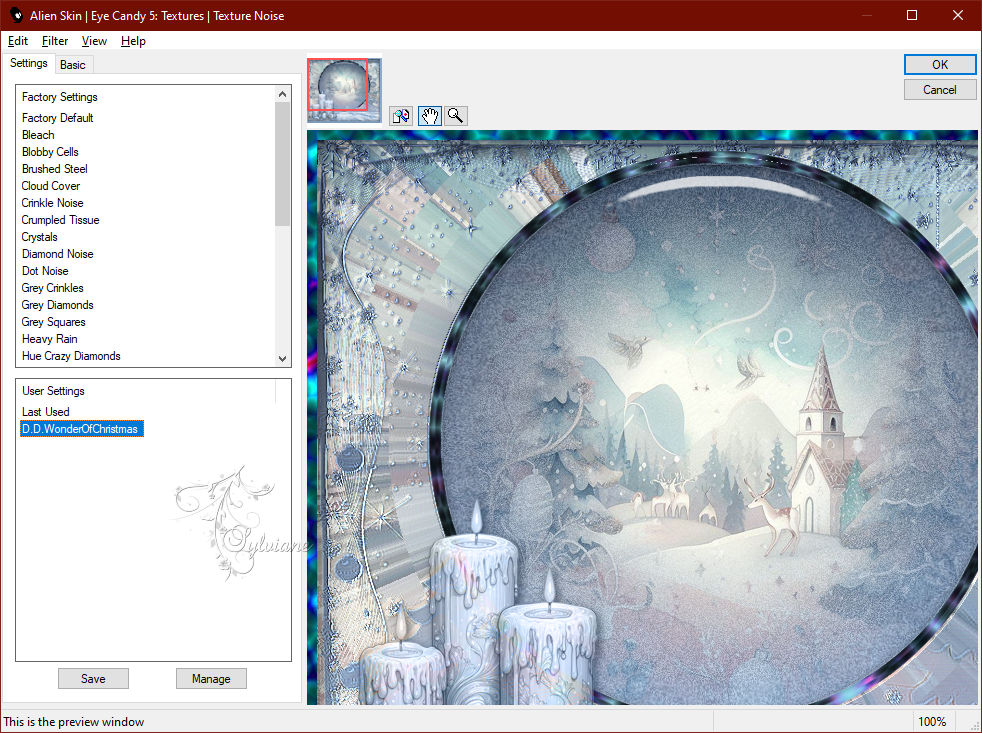Image resolution: width=982 pixels, height=733 pixels.
Task: Select the Grey Crinkles preset
Action: (53, 288)
